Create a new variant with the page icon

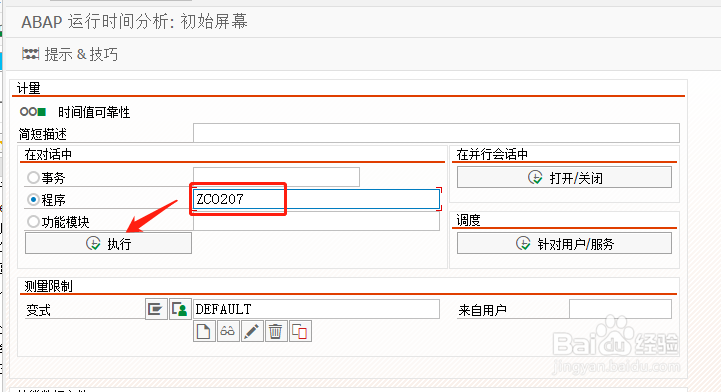click(204, 331)
